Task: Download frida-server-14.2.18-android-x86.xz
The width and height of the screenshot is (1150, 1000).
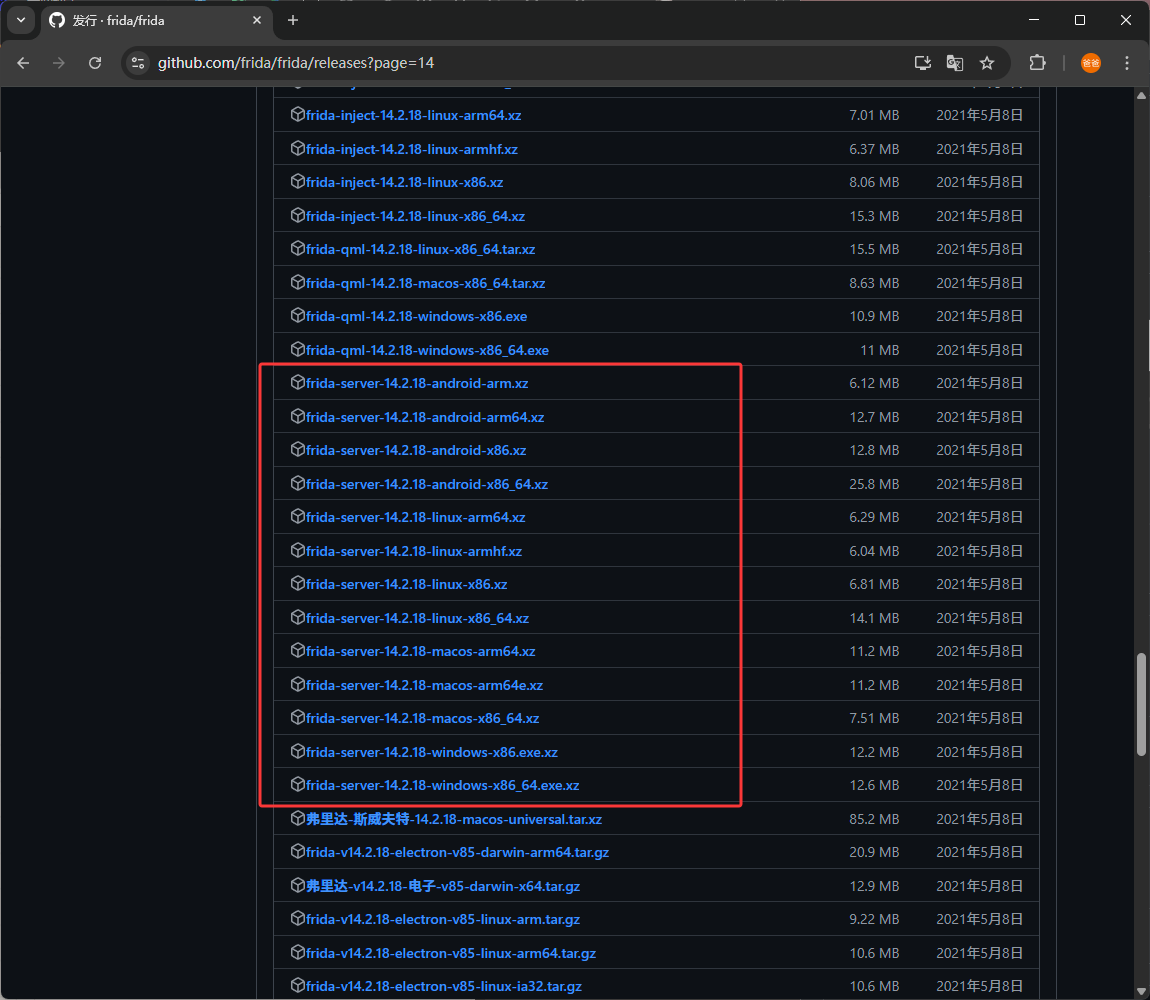Action: tap(416, 450)
